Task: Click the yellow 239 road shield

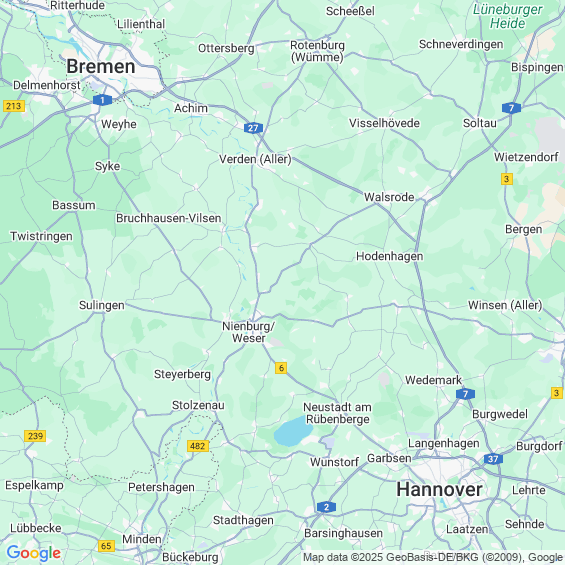Action: 35,436
